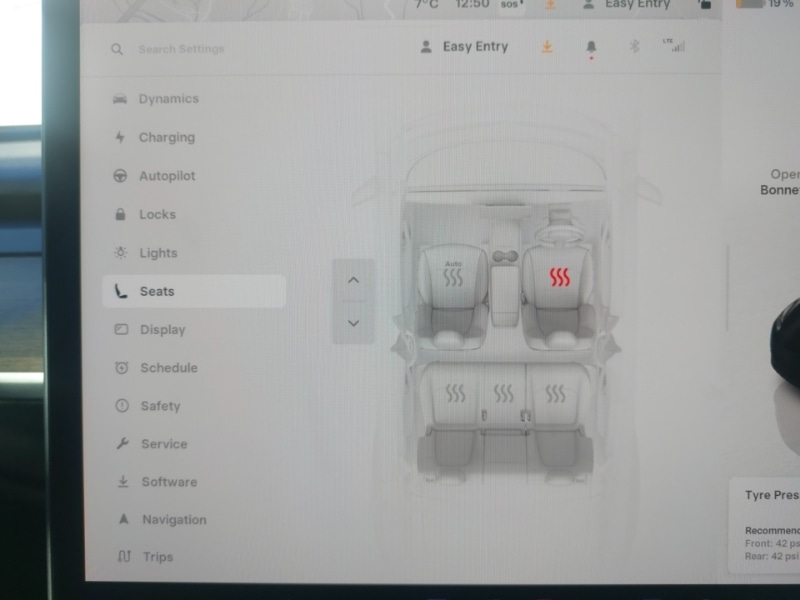Select the Seats menu entry
800x600 pixels.
coord(155,290)
